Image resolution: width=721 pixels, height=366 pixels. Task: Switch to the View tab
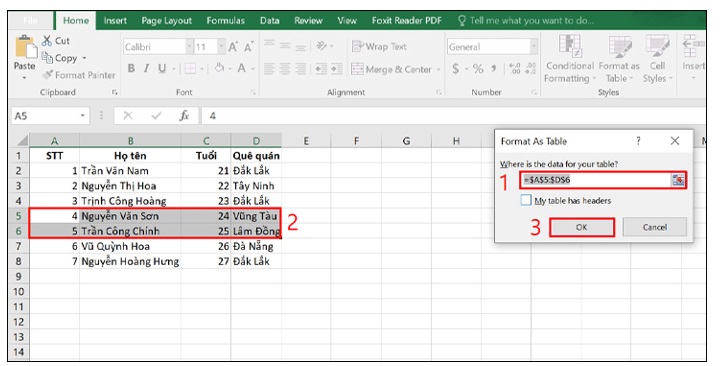coord(347,21)
